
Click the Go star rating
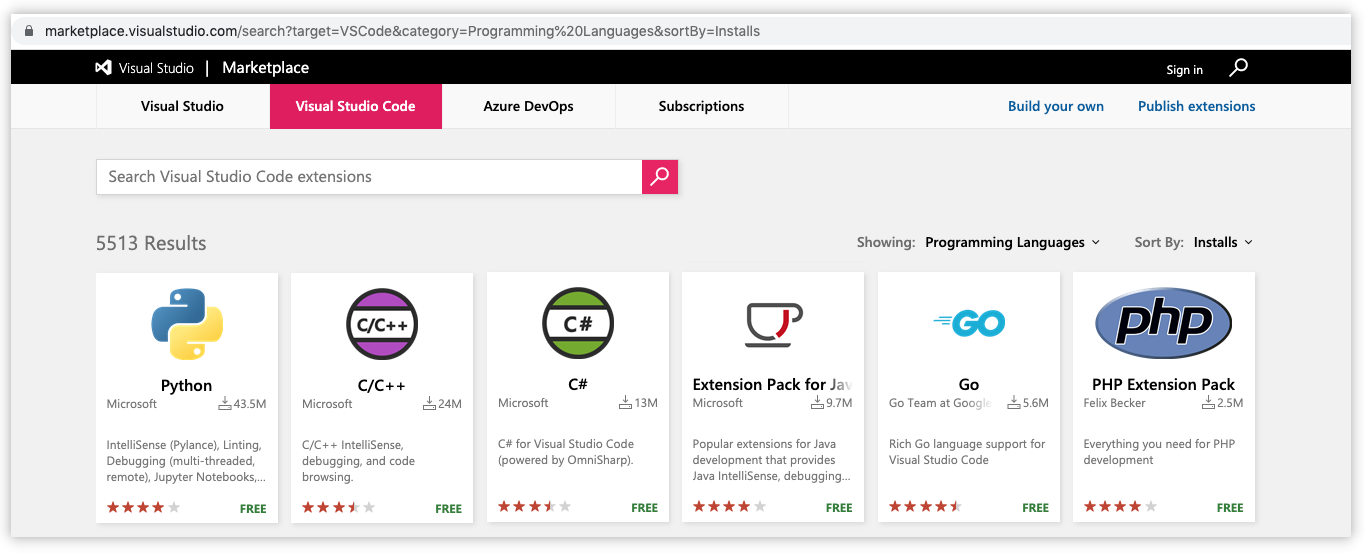[x=926, y=507]
